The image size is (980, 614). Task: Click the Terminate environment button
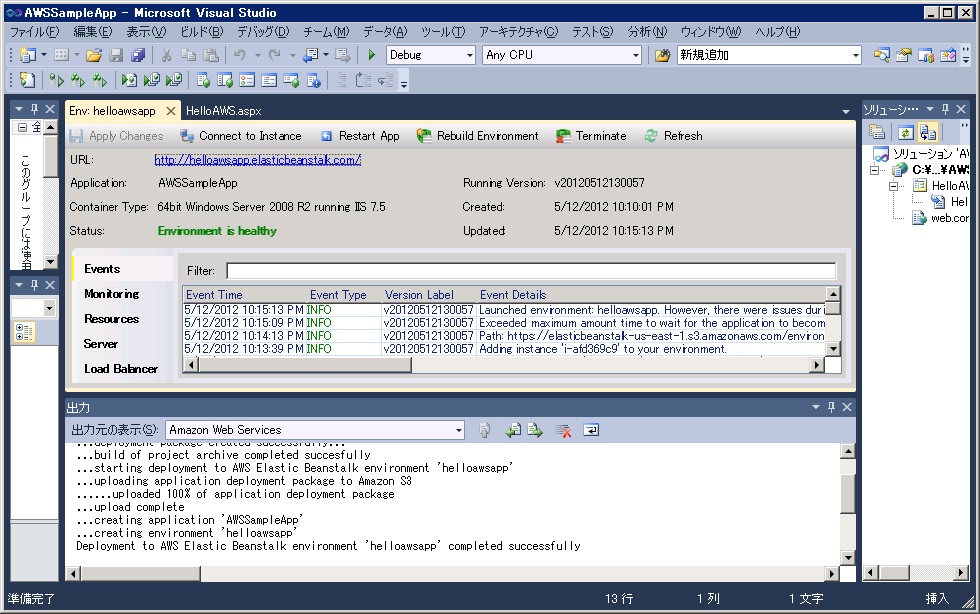point(591,136)
